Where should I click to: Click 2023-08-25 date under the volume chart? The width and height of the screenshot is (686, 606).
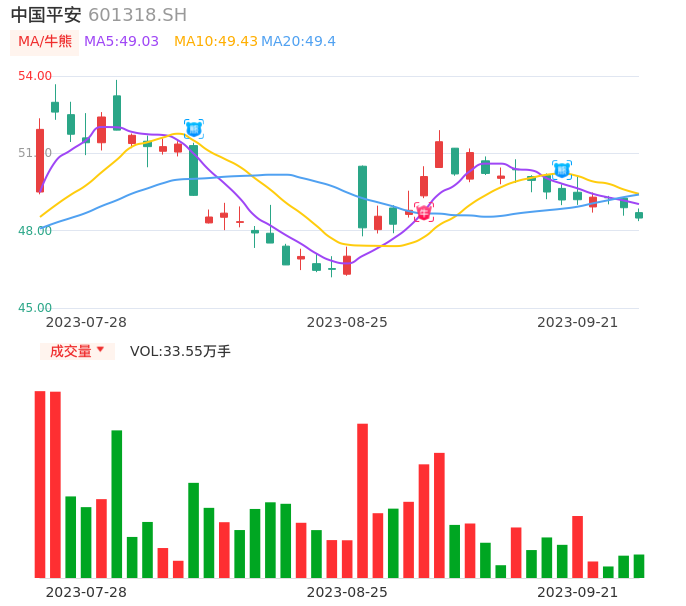[347, 592]
